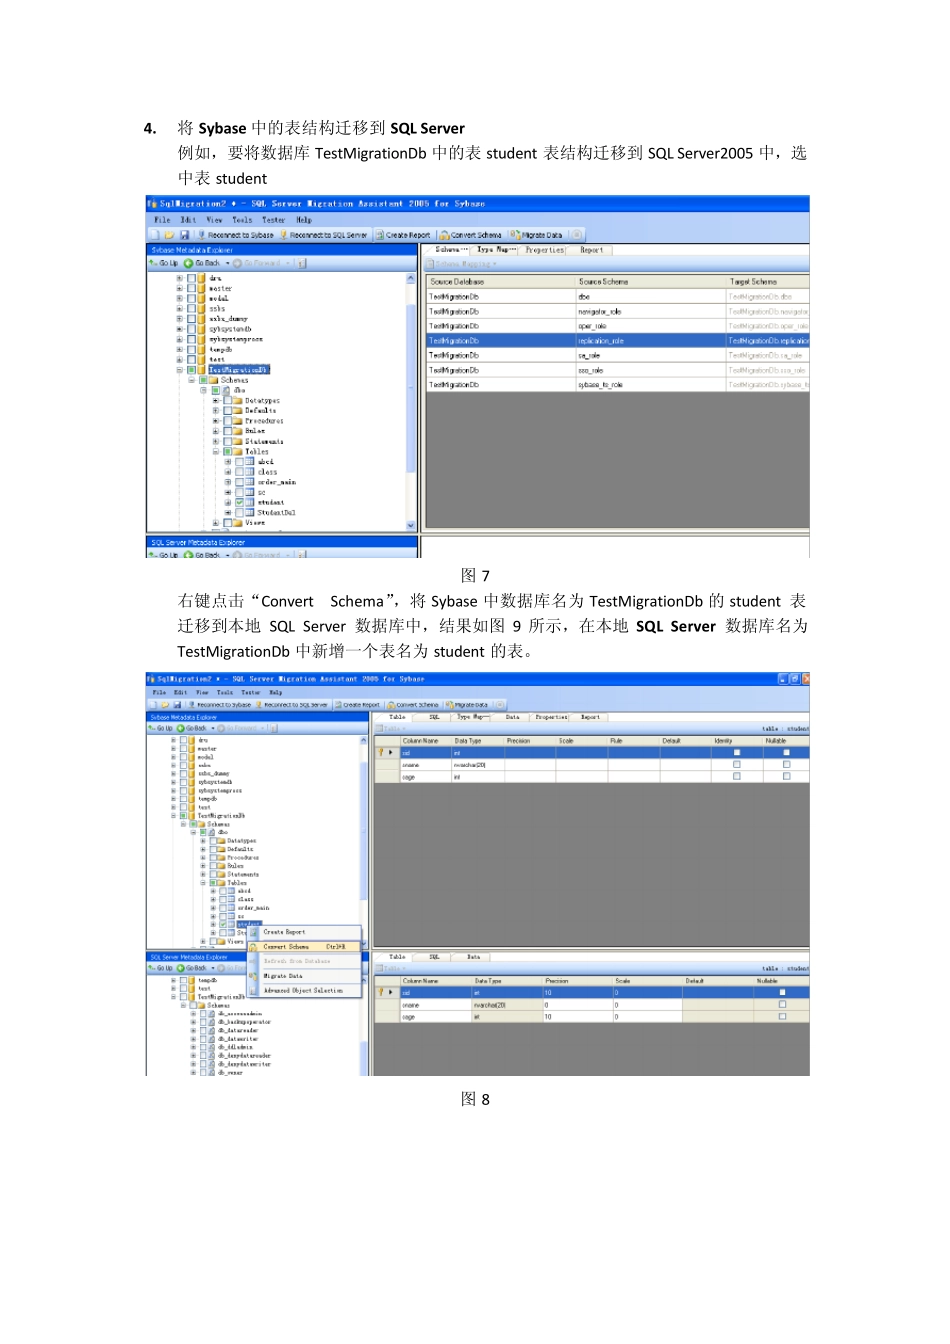Image resolution: width=950 pixels, height=1344 pixels.
Task: Choose Migrate Data from the context menu
Action: tap(304, 976)
